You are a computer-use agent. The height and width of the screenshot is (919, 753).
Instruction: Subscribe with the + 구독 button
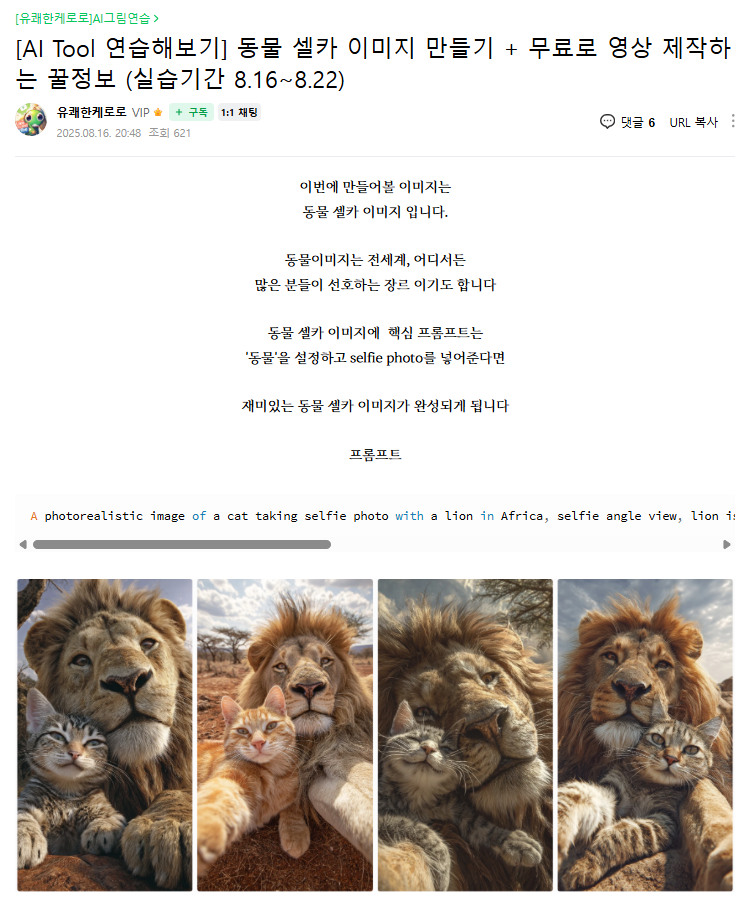pyautogui.click(x=191, y=112)
